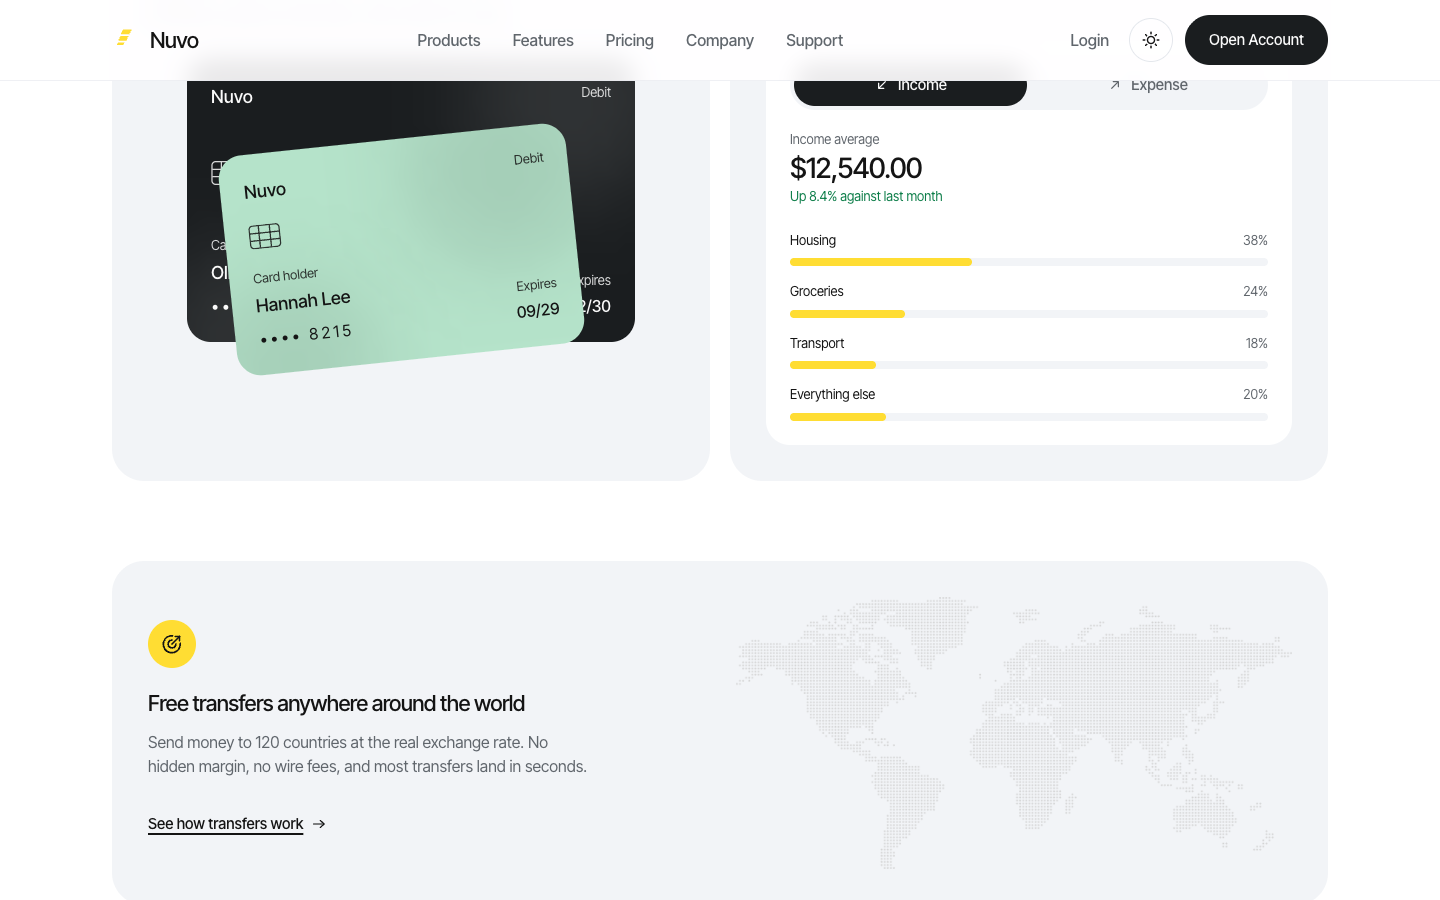1440x900 pixels.
Task: Click the Up 8.4% against last month text
Action: pyautogui.click(x=866, y=196)
